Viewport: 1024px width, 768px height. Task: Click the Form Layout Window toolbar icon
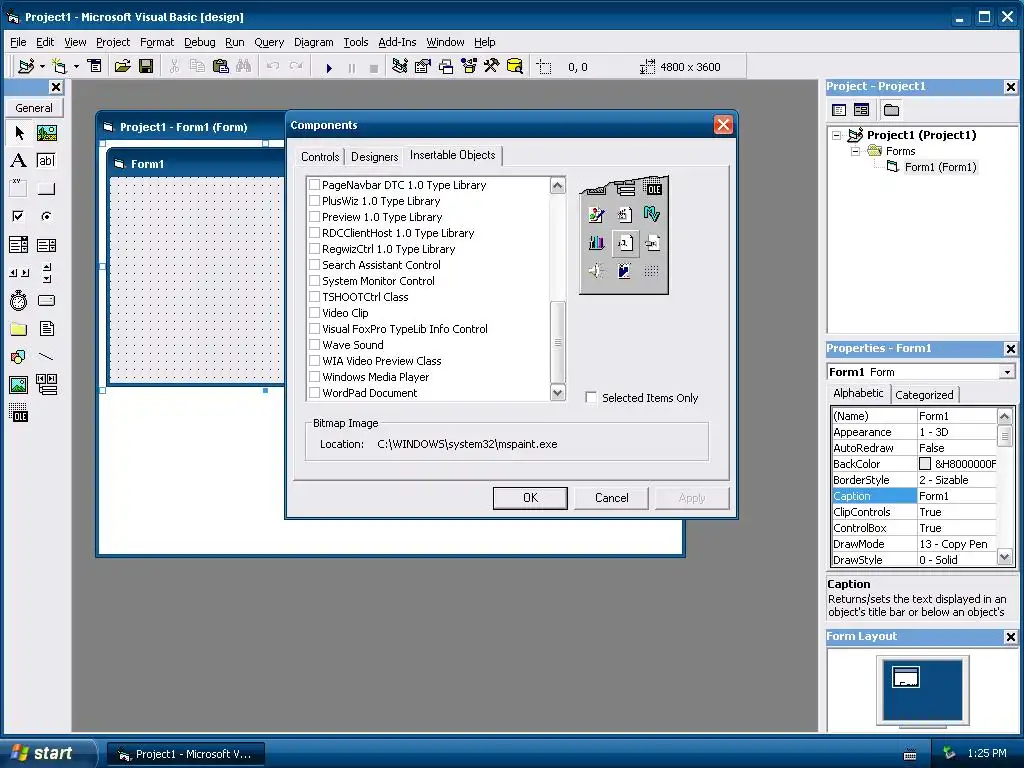pyautogui.click(x=446, y=66)
